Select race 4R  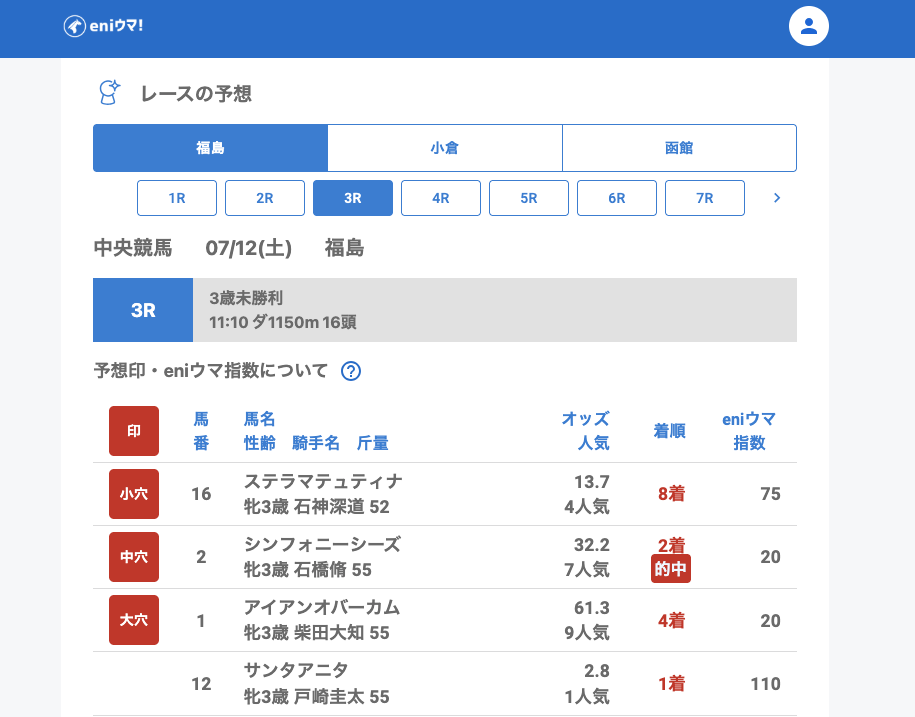(441, 198)
